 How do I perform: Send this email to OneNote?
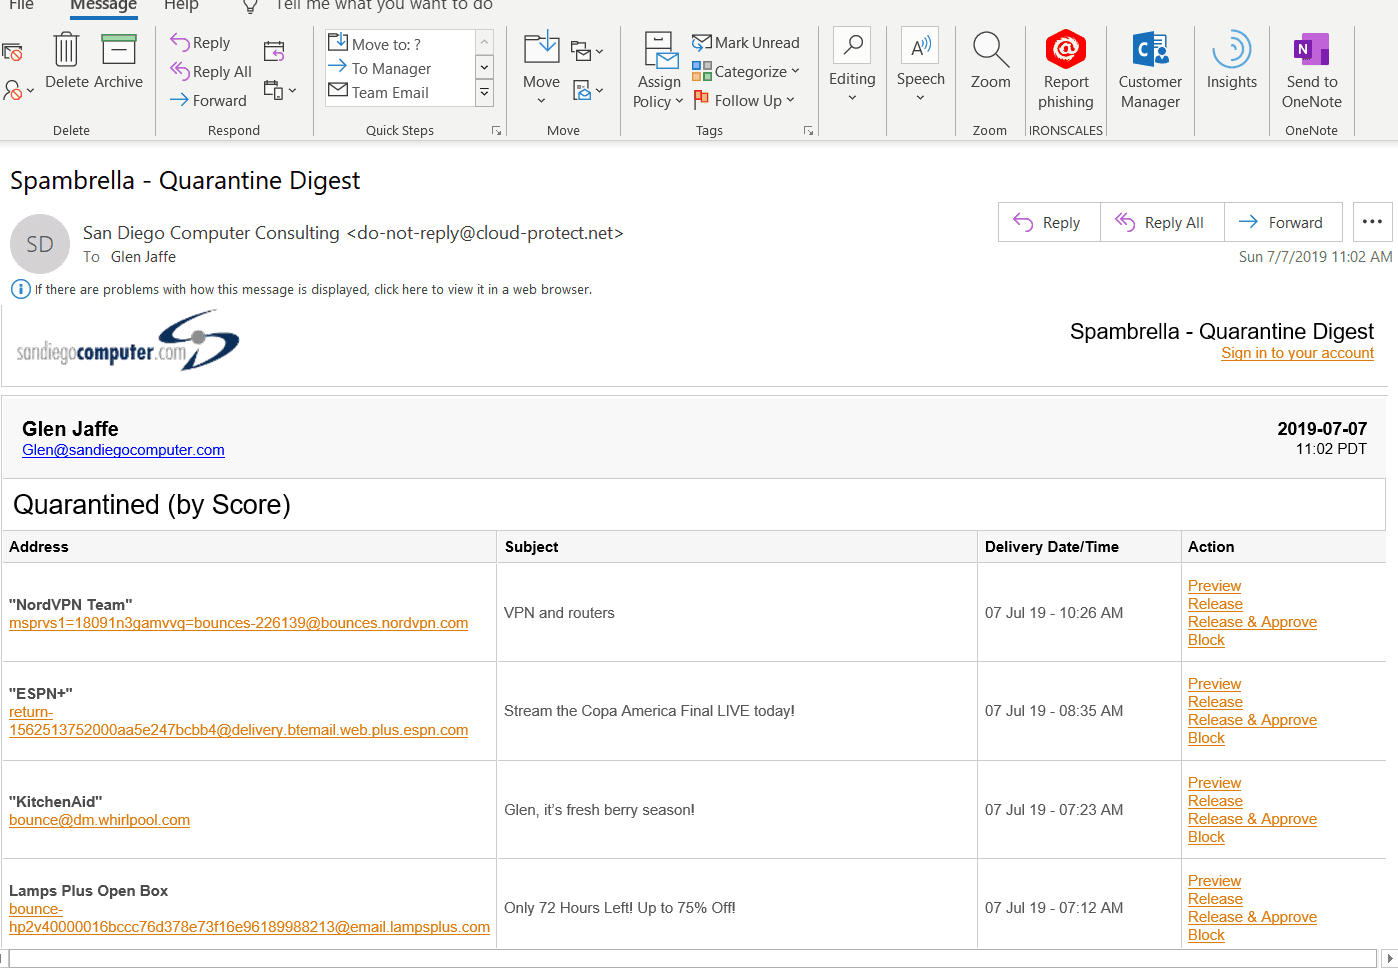pos(1311,70)
